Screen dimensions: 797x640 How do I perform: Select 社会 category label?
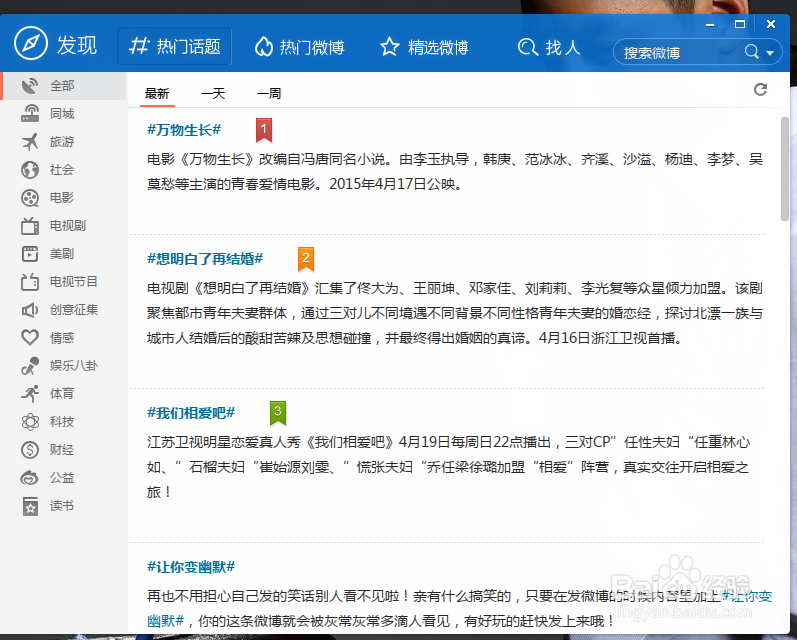pos(62,169)
